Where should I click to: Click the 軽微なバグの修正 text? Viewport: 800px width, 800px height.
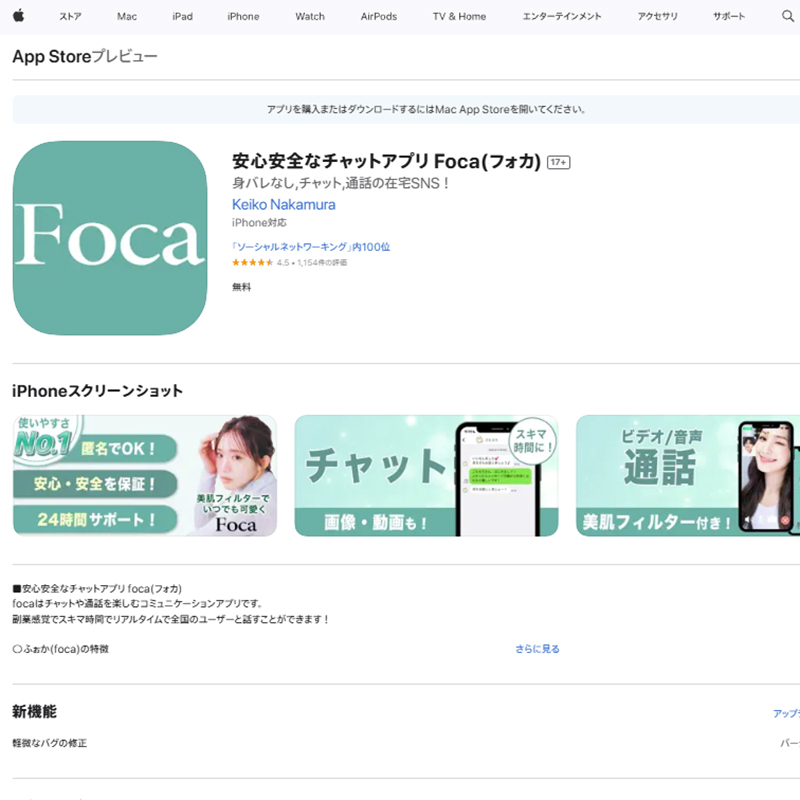[x=49, y=743]
